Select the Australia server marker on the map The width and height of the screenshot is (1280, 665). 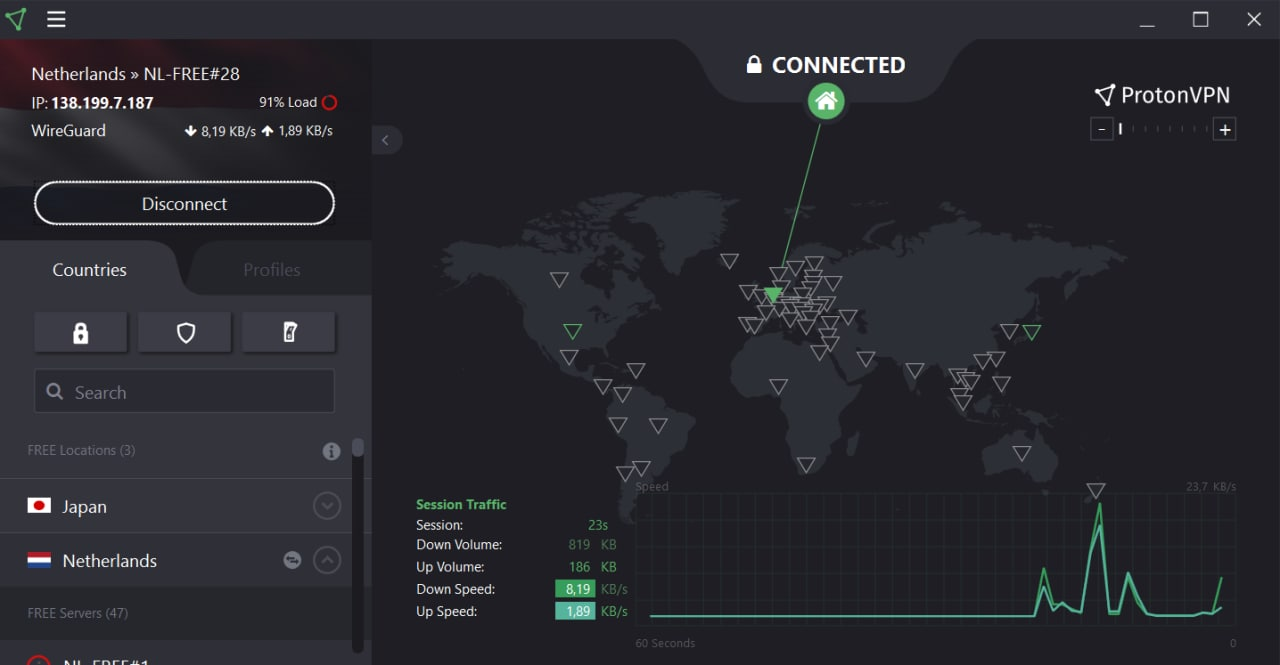click(x=1021, y=453)
